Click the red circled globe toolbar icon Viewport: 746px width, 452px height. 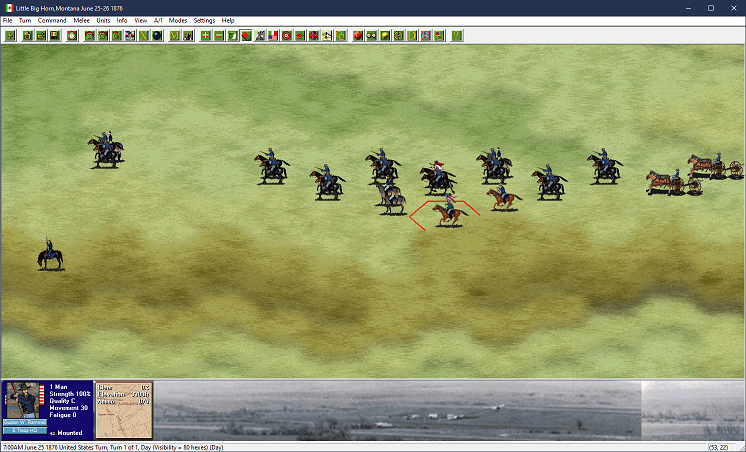(426, 36)
